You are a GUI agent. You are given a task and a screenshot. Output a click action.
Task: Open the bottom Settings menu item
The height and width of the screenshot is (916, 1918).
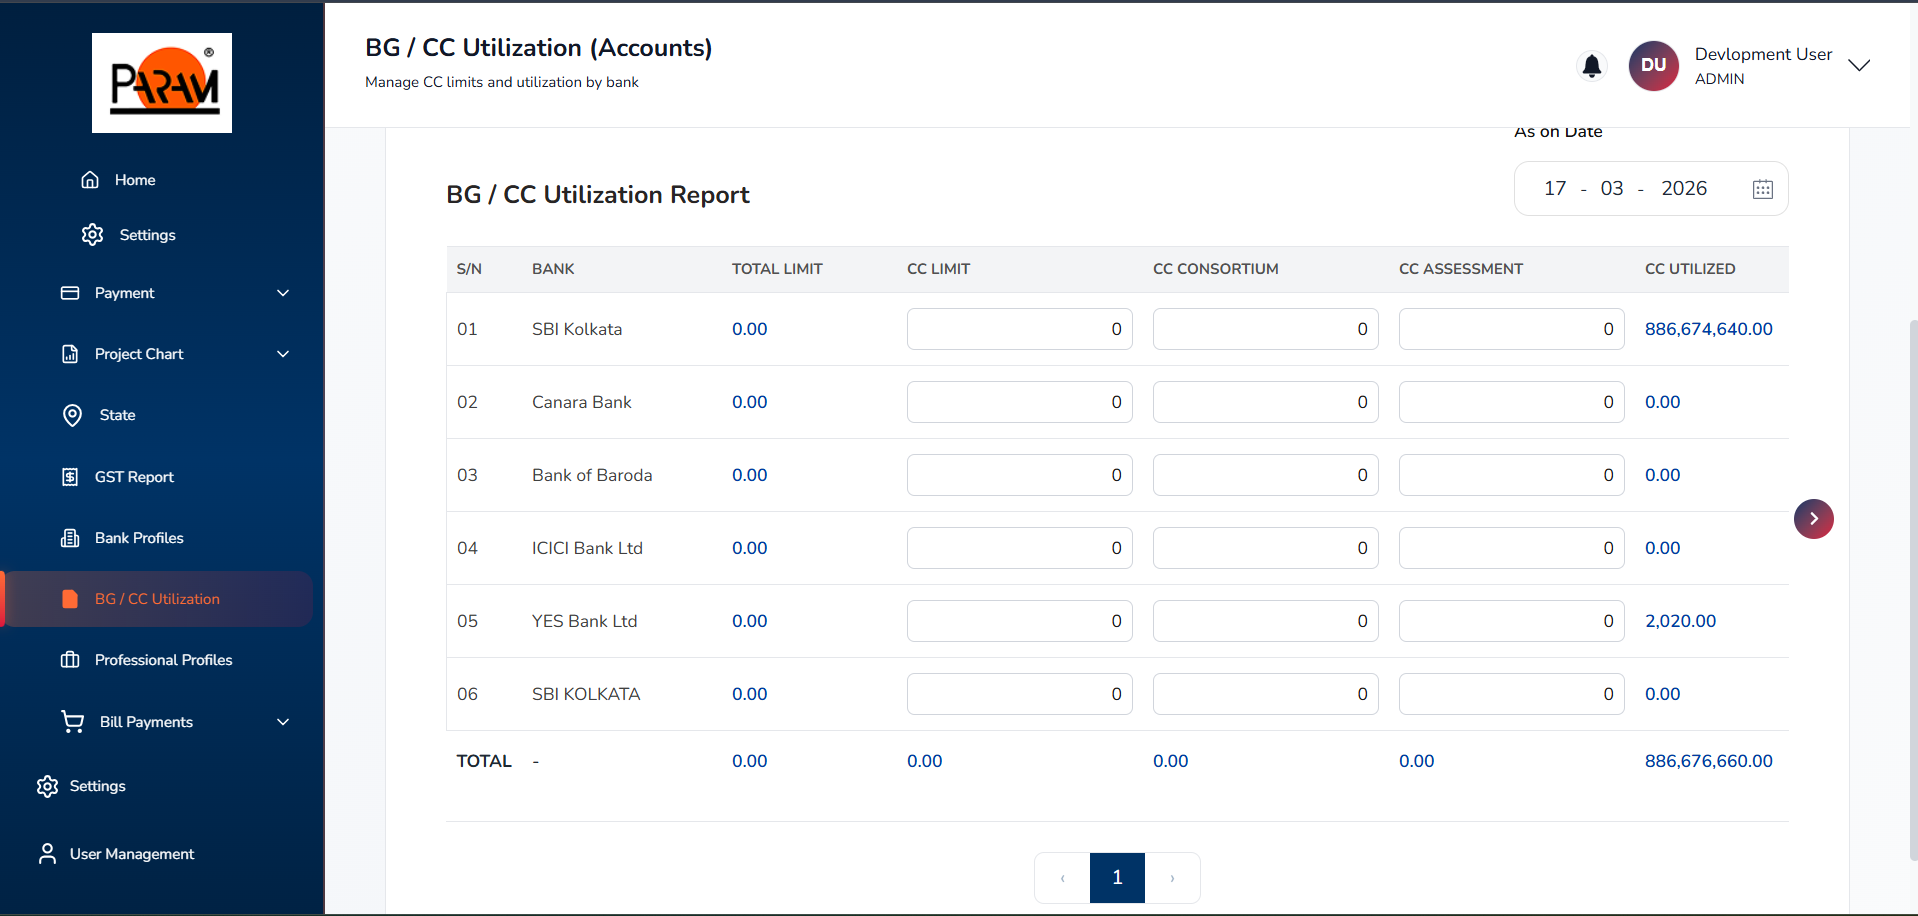point(97,786)
